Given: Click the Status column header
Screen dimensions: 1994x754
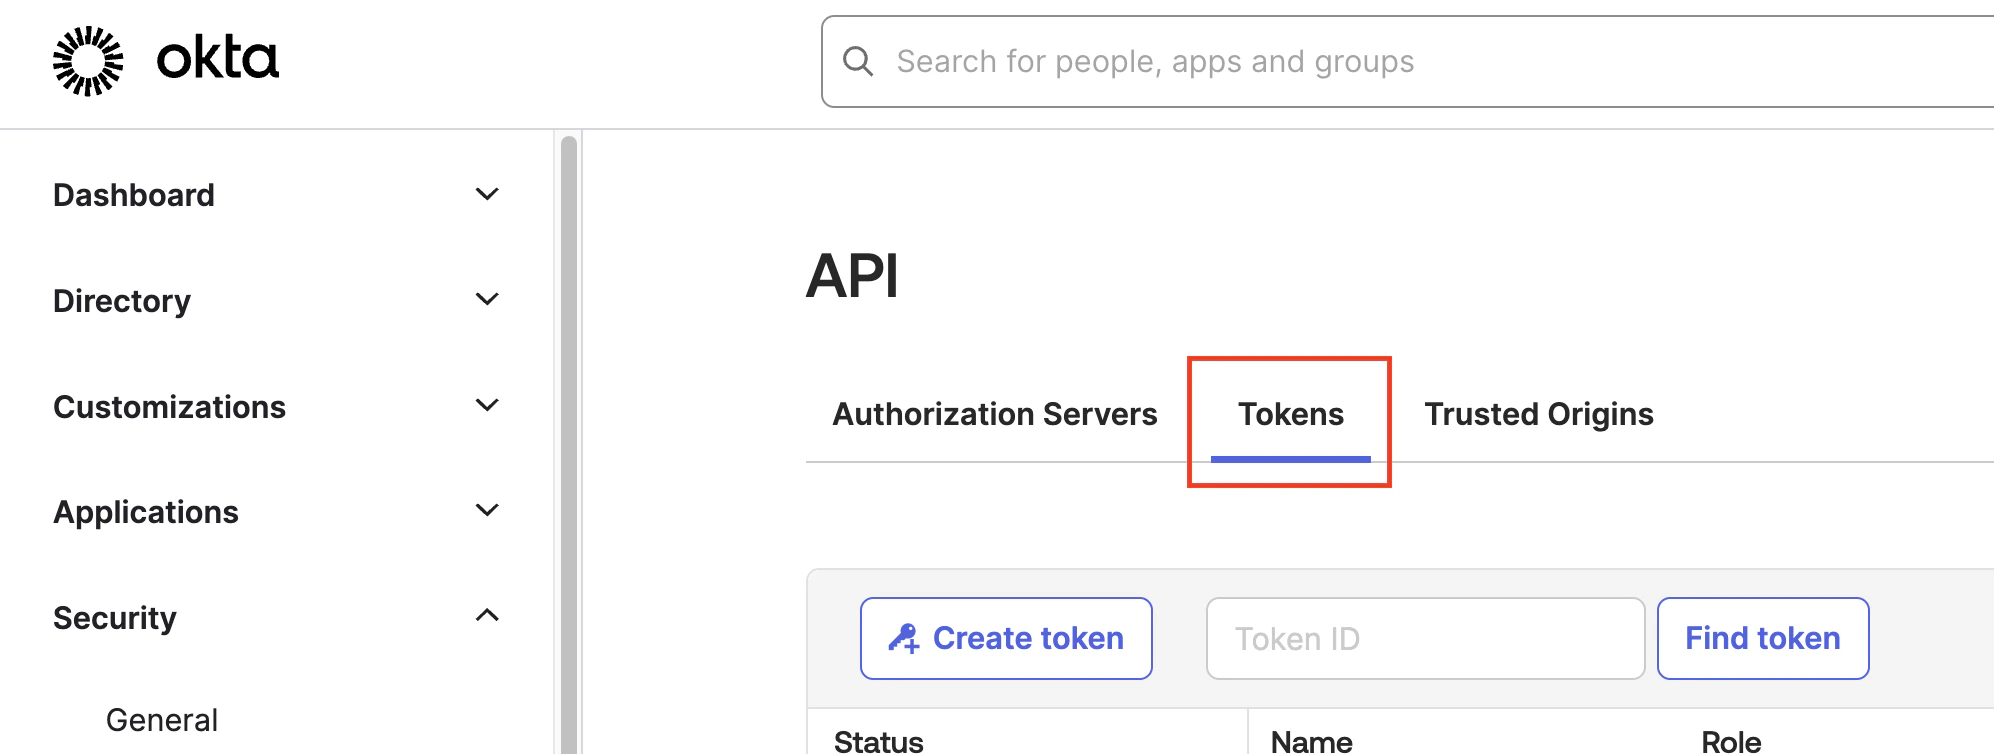Looking at the screenshot, I should pyautogui.click(x=879, y=741).
